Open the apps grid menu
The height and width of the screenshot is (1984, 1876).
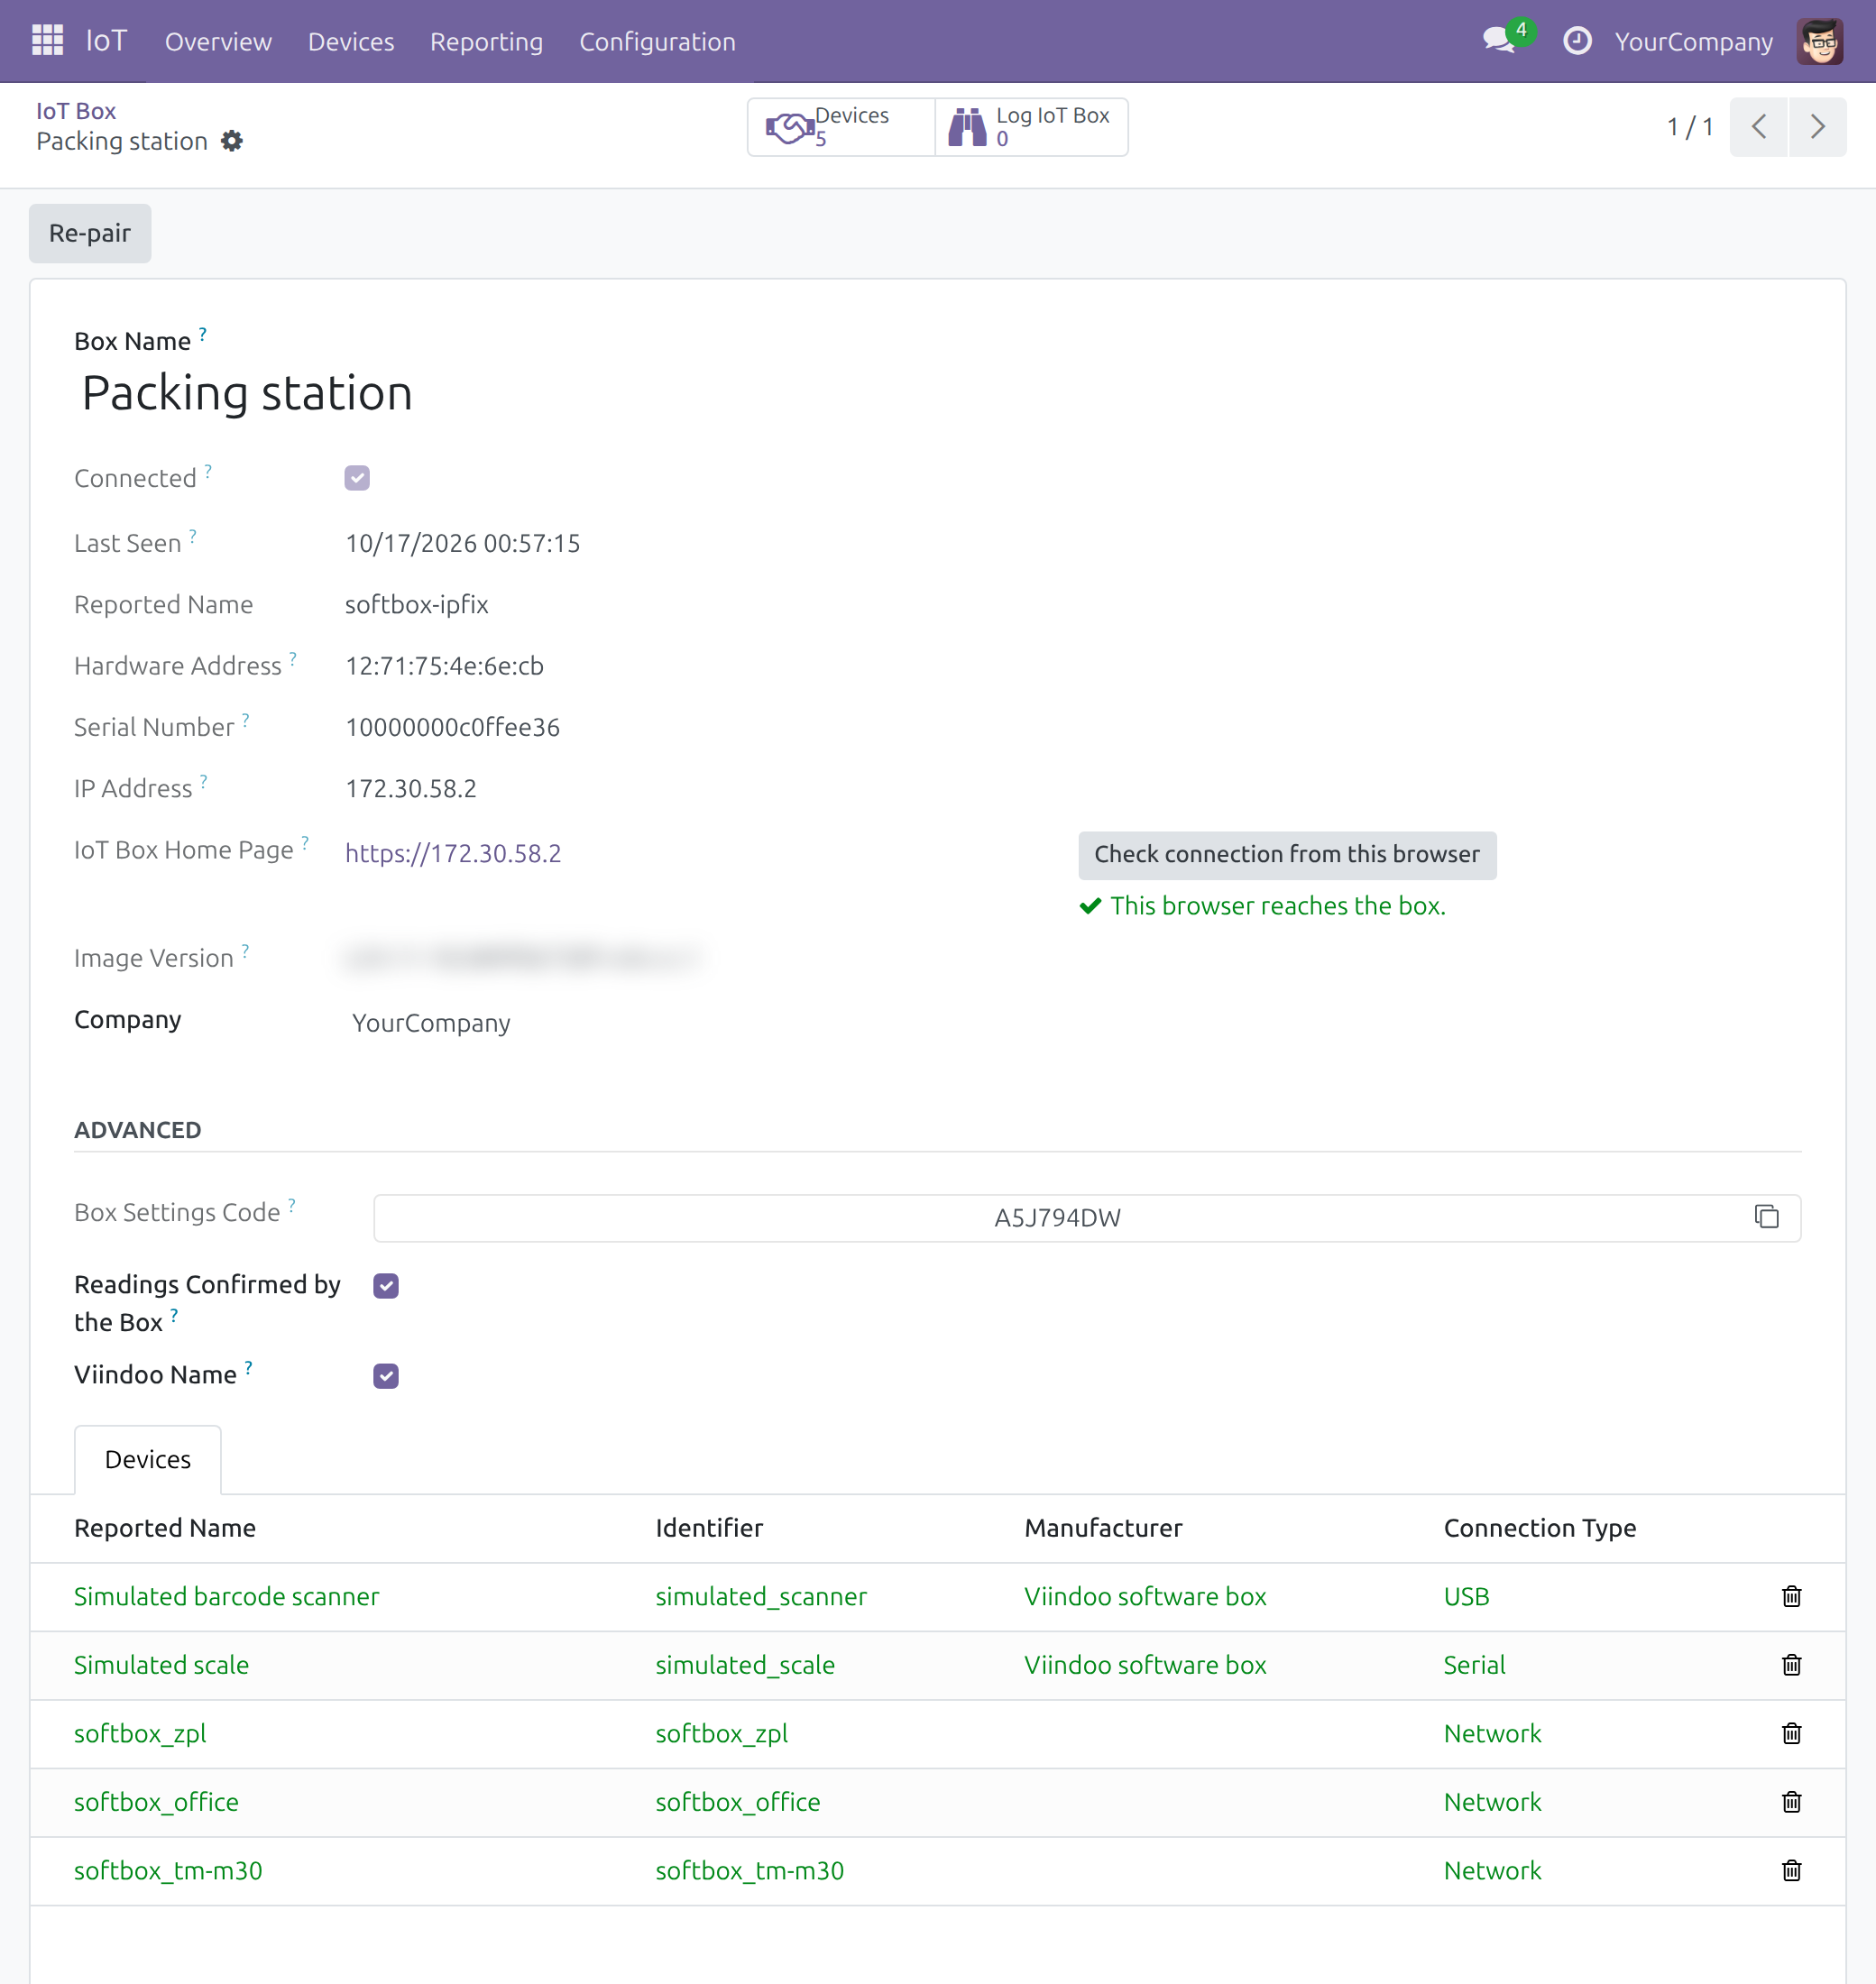pyautogui.click(x=47, y=41)
